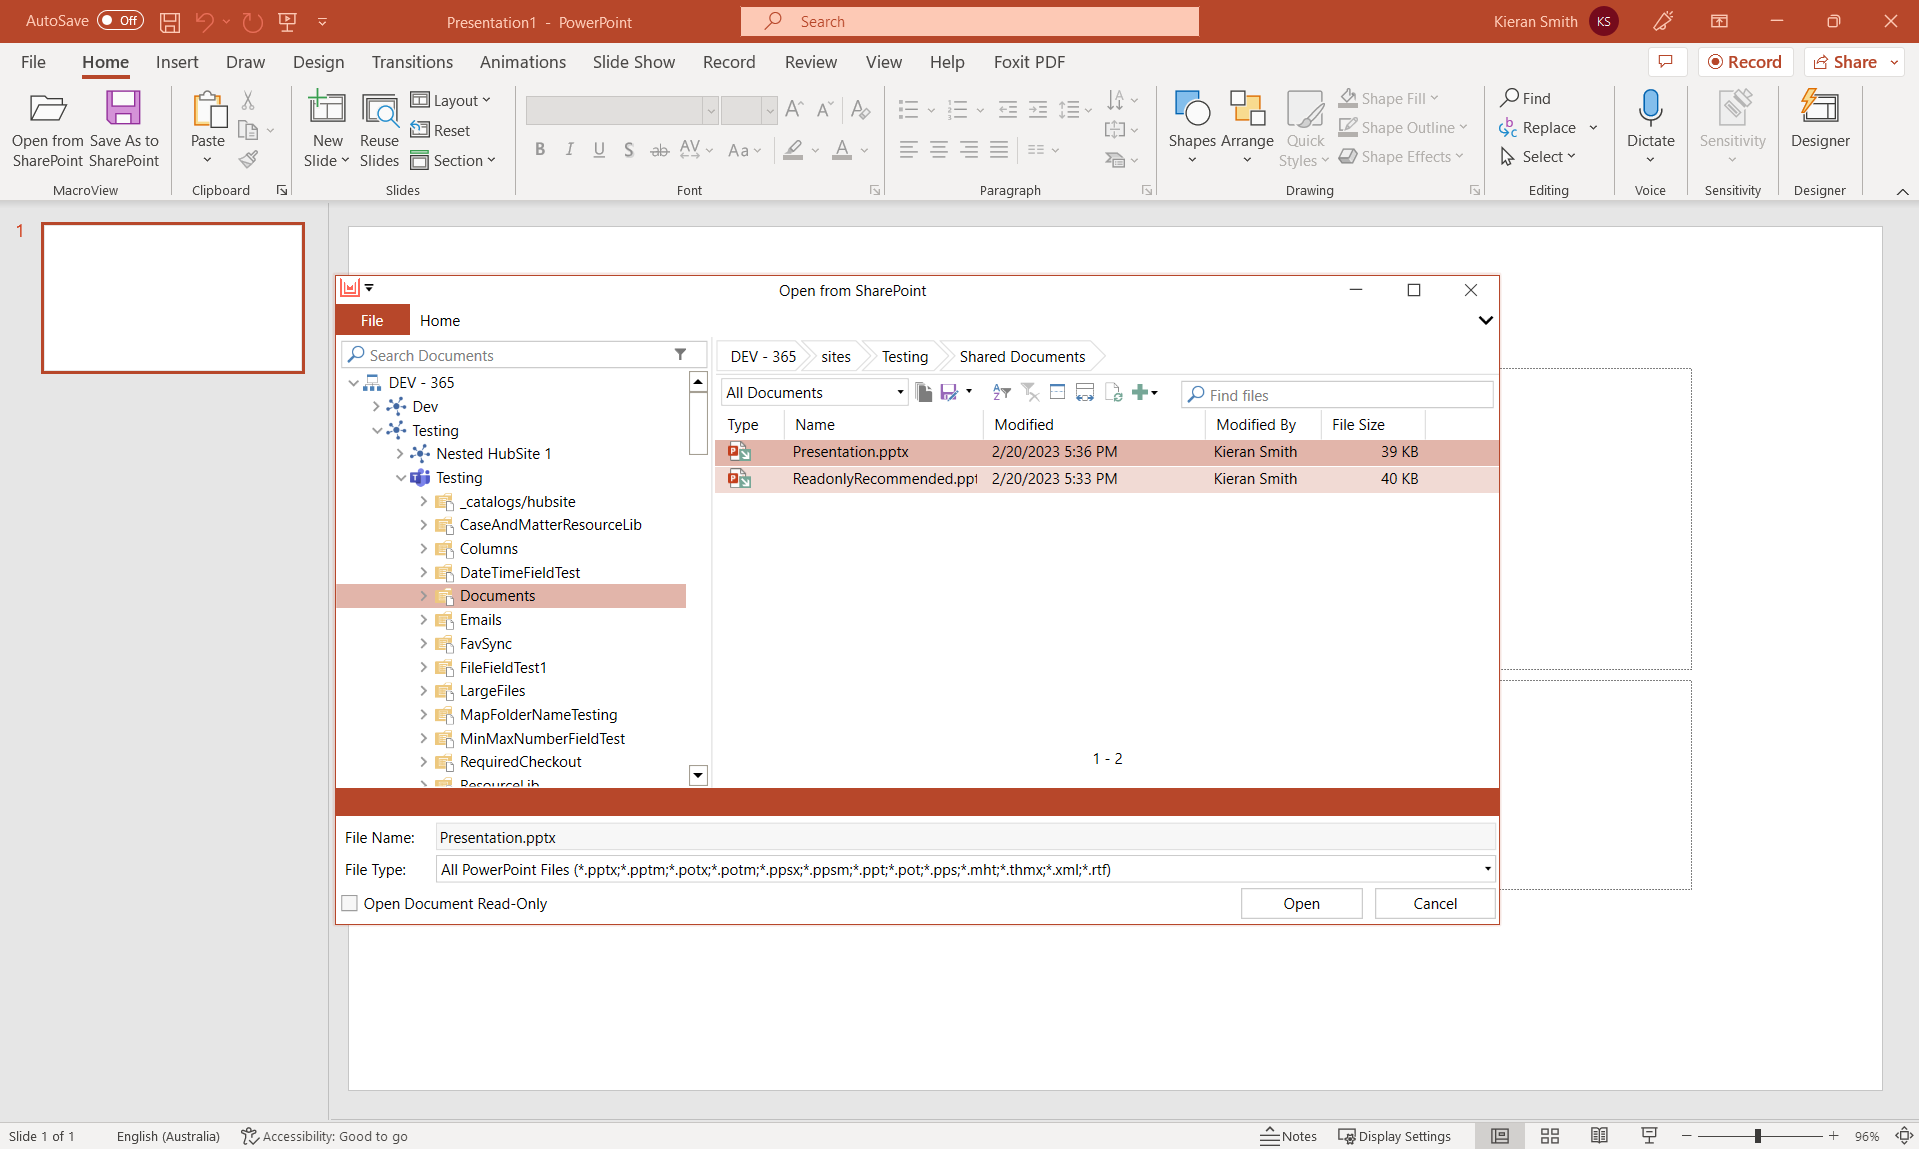Expand the Emails folder node
This screenshot has width=1919, height=1149.
(424, 620)
